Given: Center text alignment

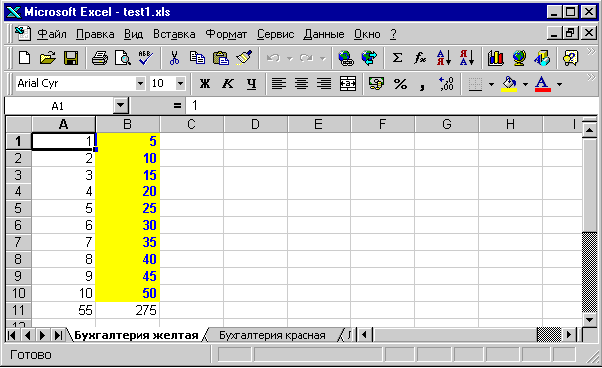Looking at the screenshot, I should point(301,83).
